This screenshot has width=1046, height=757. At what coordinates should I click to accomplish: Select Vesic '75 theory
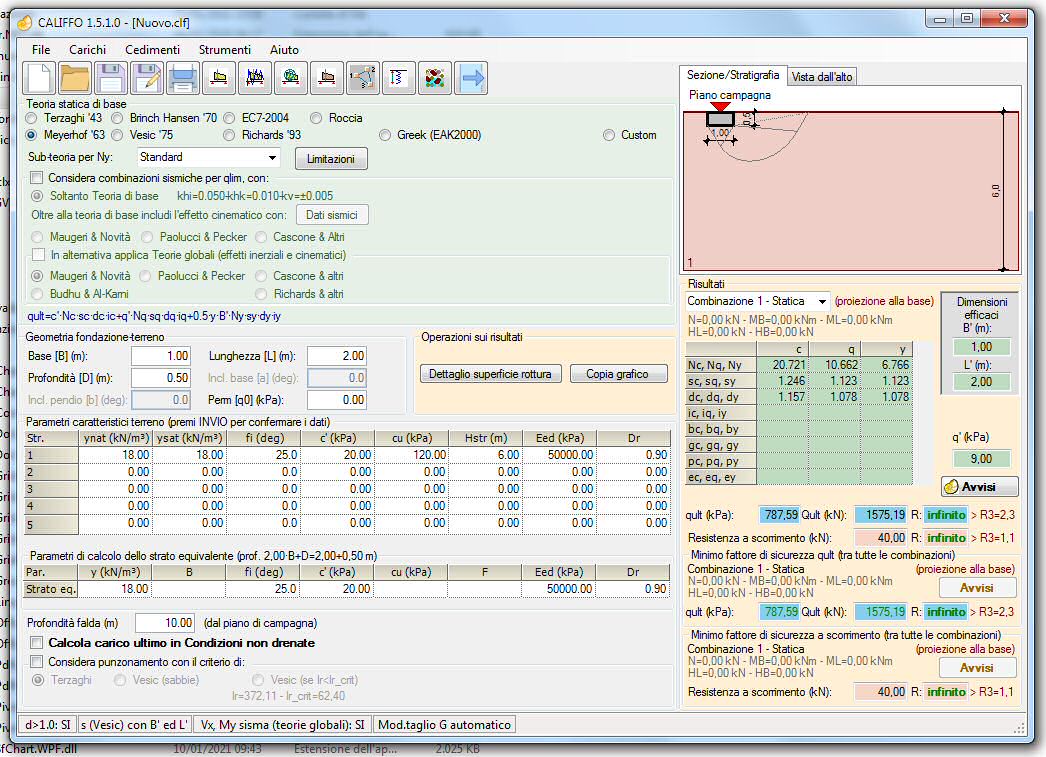coord(117,135)
